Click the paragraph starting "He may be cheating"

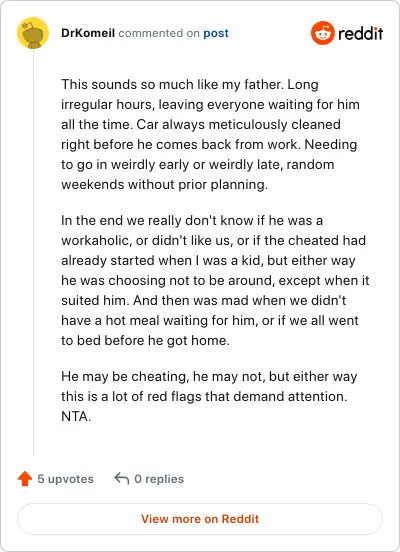[x=209, y=396]
